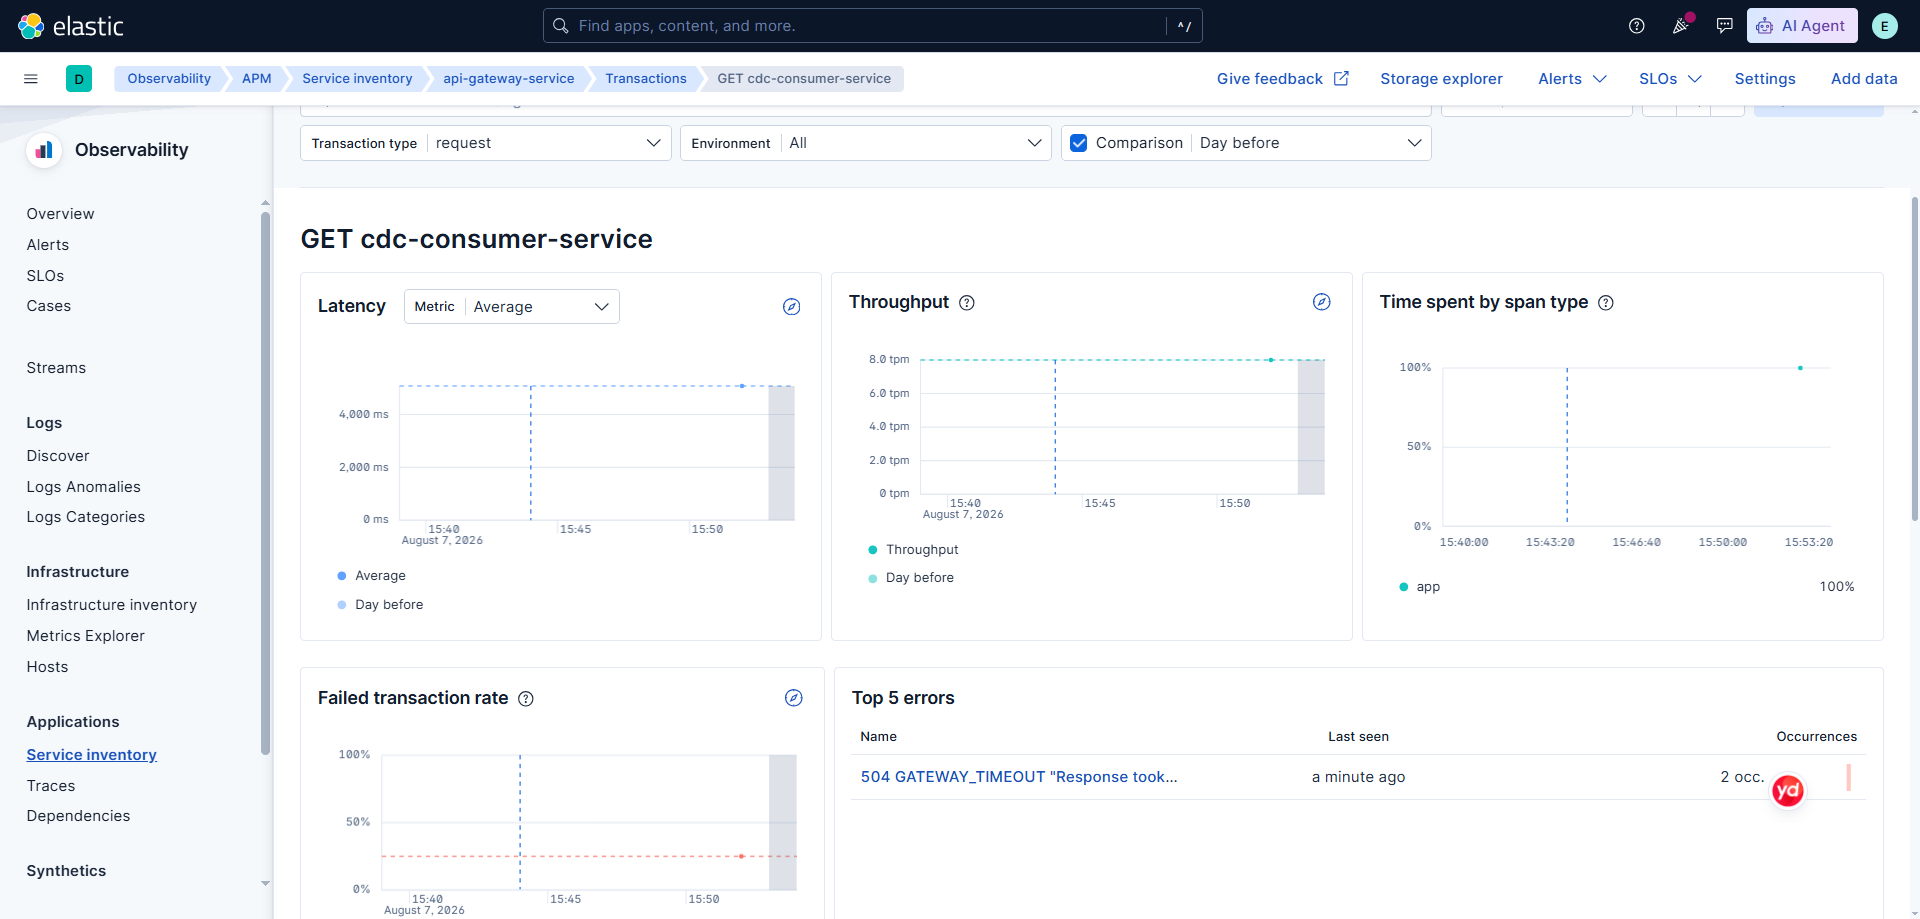Click the GET cdc-consumer-service breadcrumb
This screenshot has width=1920, height=919.
pos(804,79)
